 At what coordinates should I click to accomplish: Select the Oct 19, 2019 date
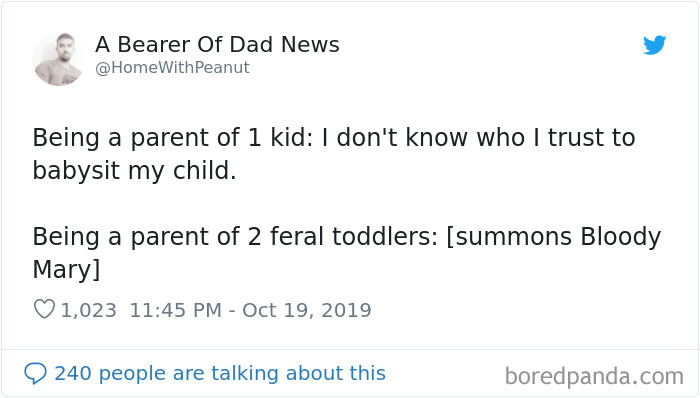[x=307, y=310]
